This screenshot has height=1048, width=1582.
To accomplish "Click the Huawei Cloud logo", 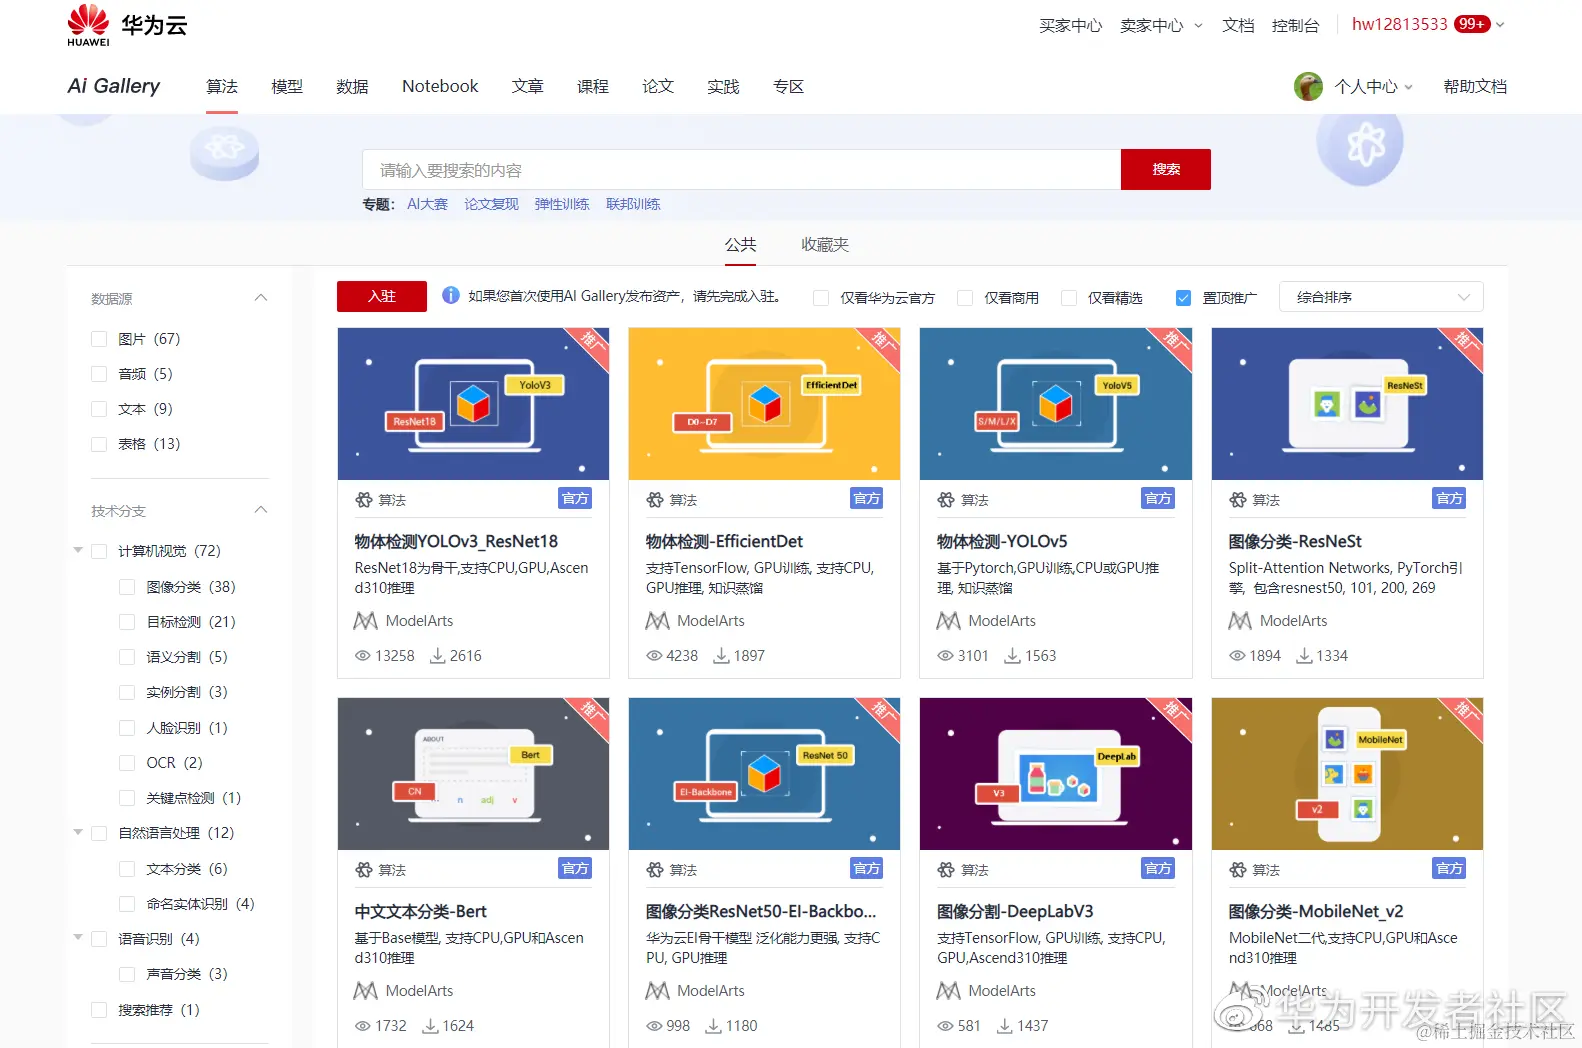I will click(127, 25).
